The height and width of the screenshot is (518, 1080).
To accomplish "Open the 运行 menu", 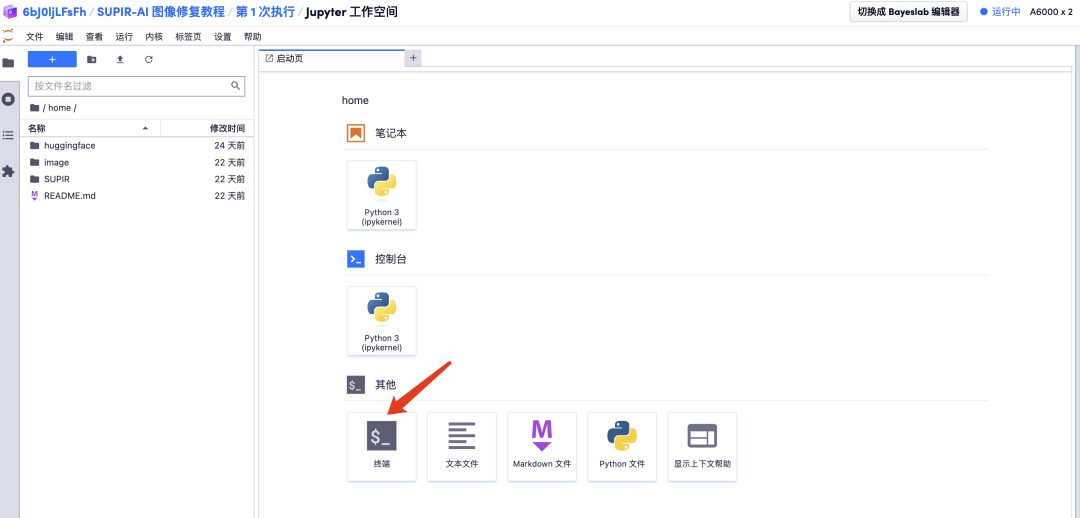I will tap(124, 37).
